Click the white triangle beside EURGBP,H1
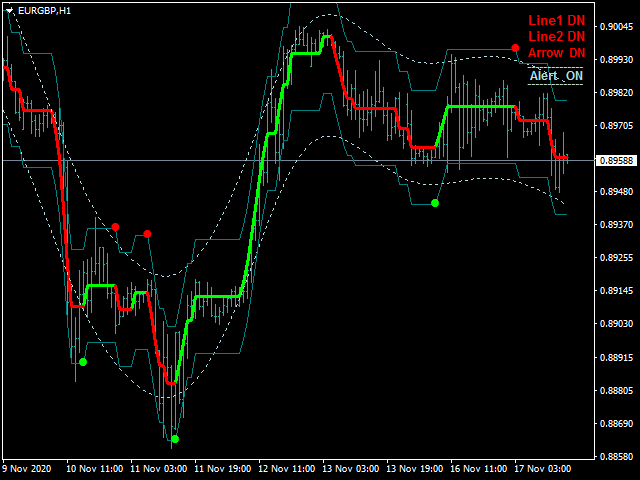This screenshot has height=480, width=640. click(10, 8)
